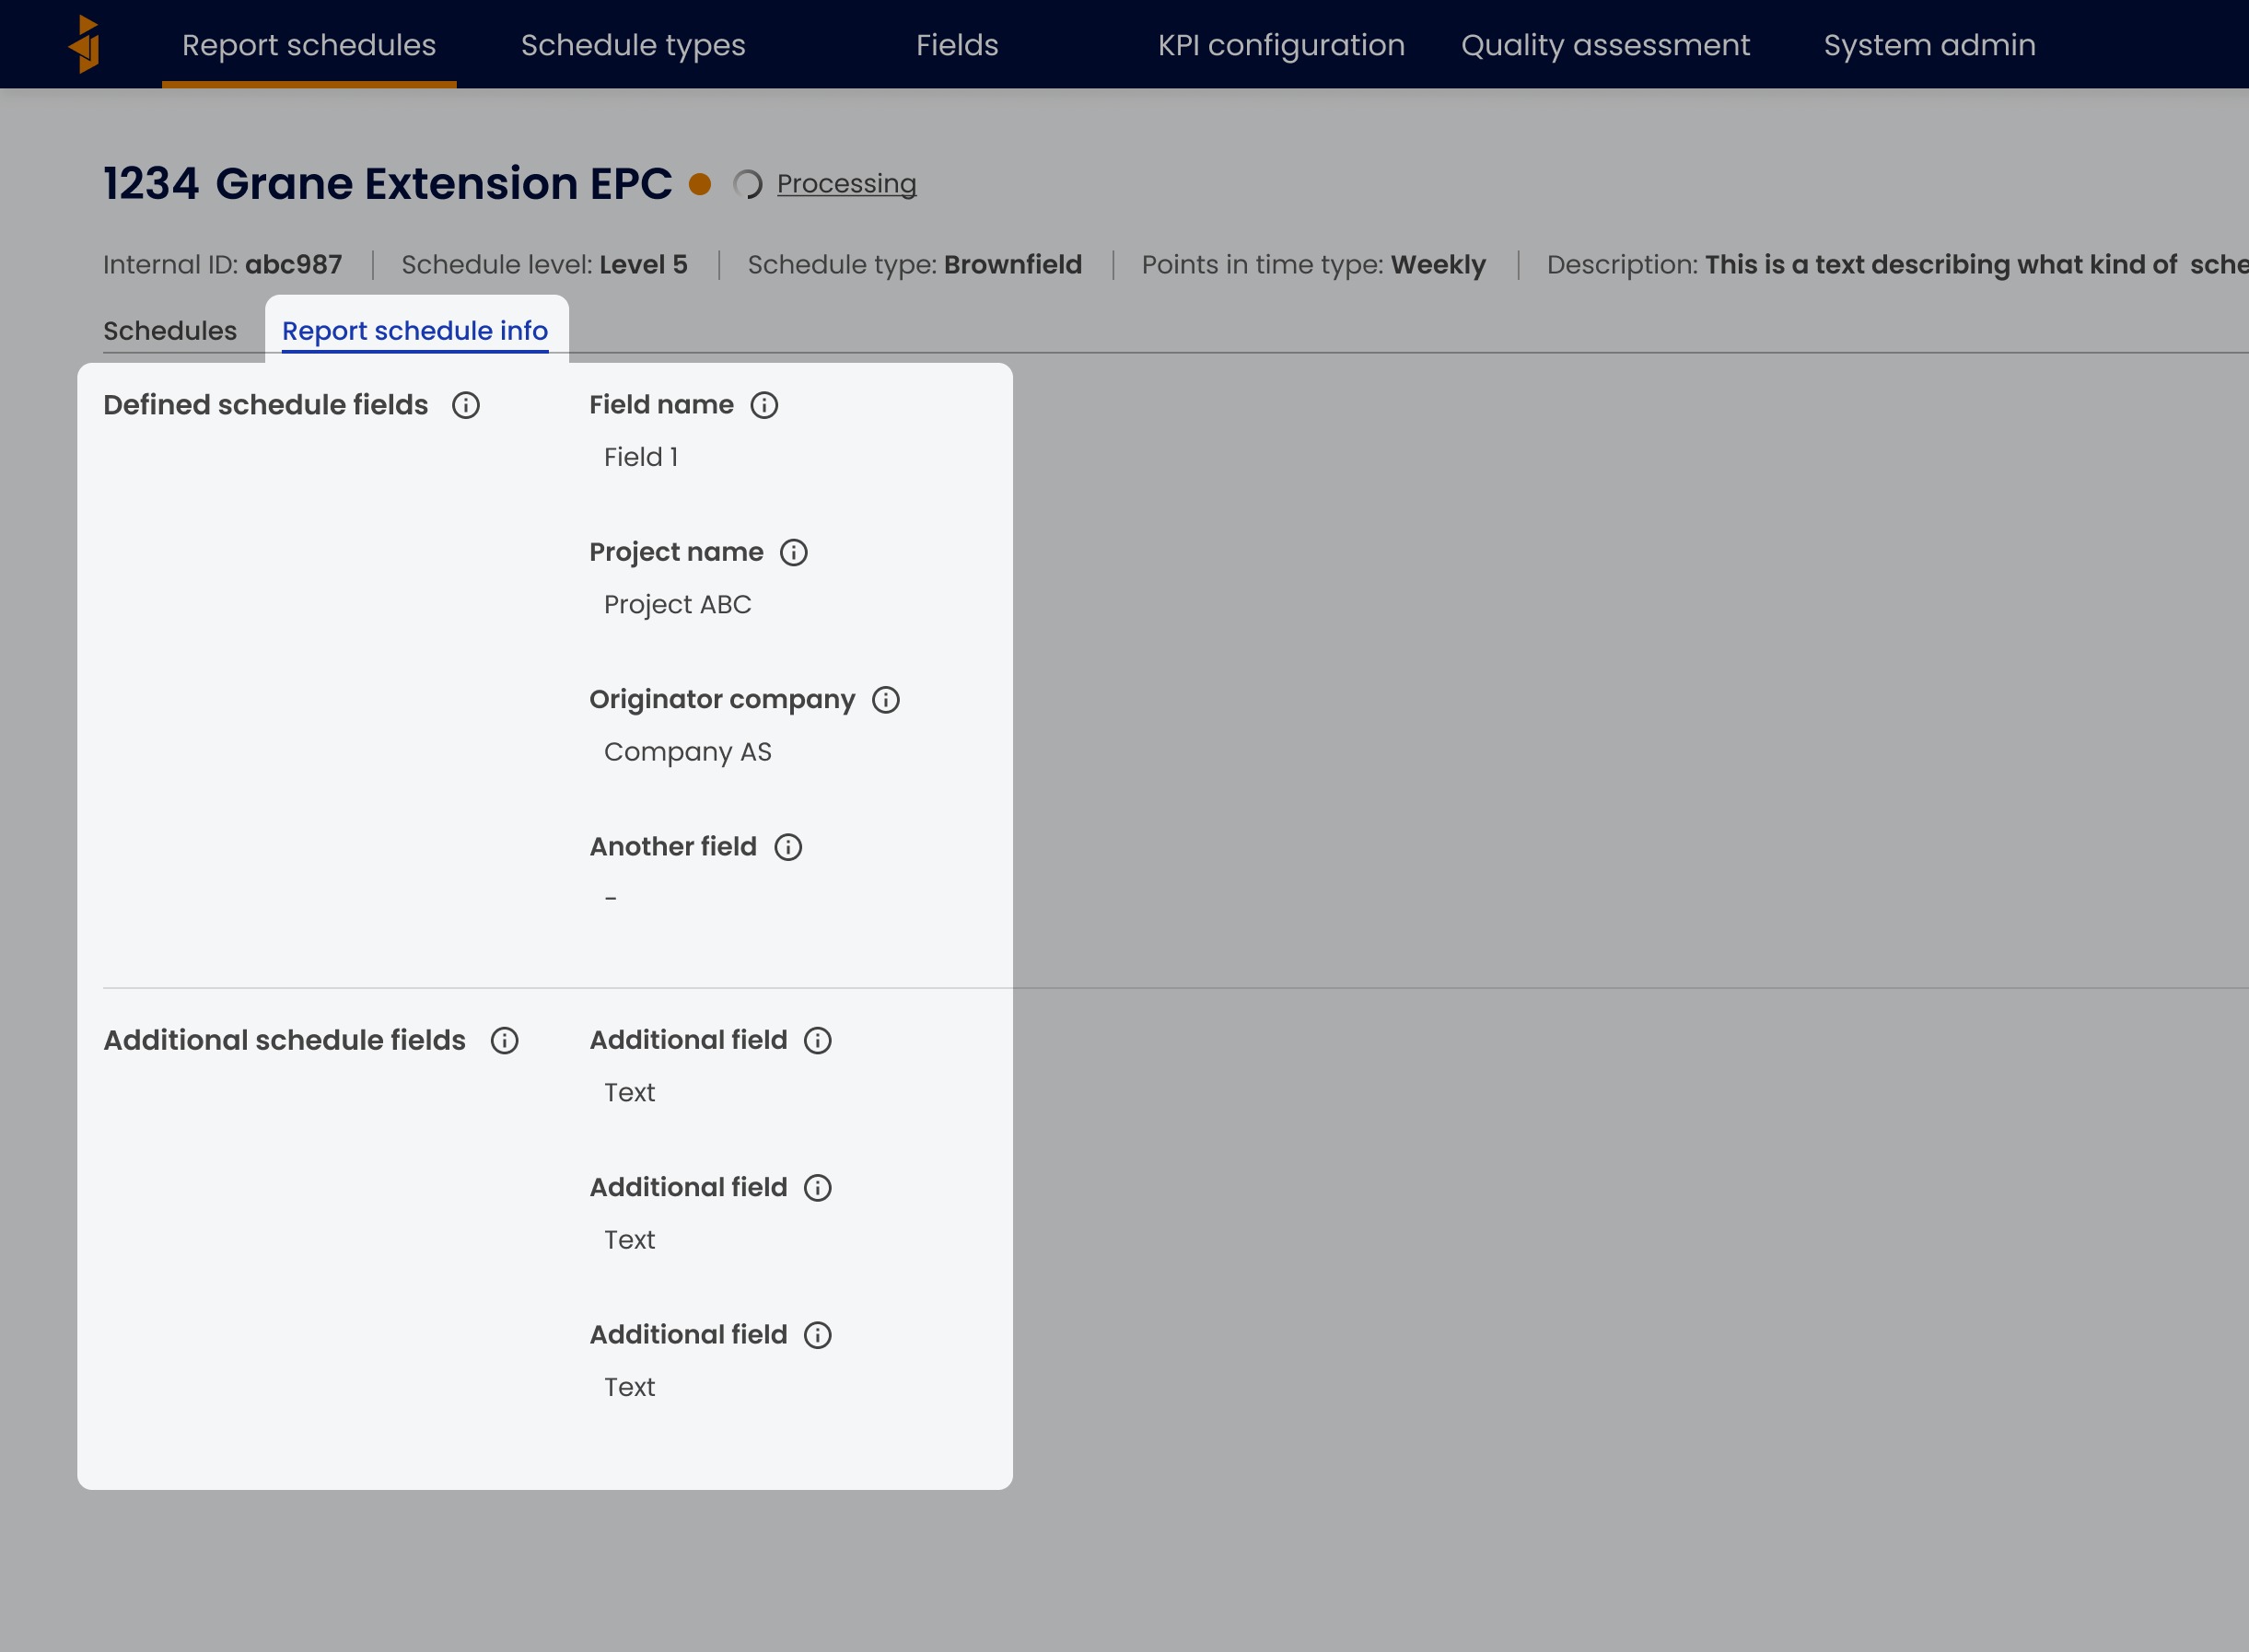Go to the Fields navigation item

point(957,45)
